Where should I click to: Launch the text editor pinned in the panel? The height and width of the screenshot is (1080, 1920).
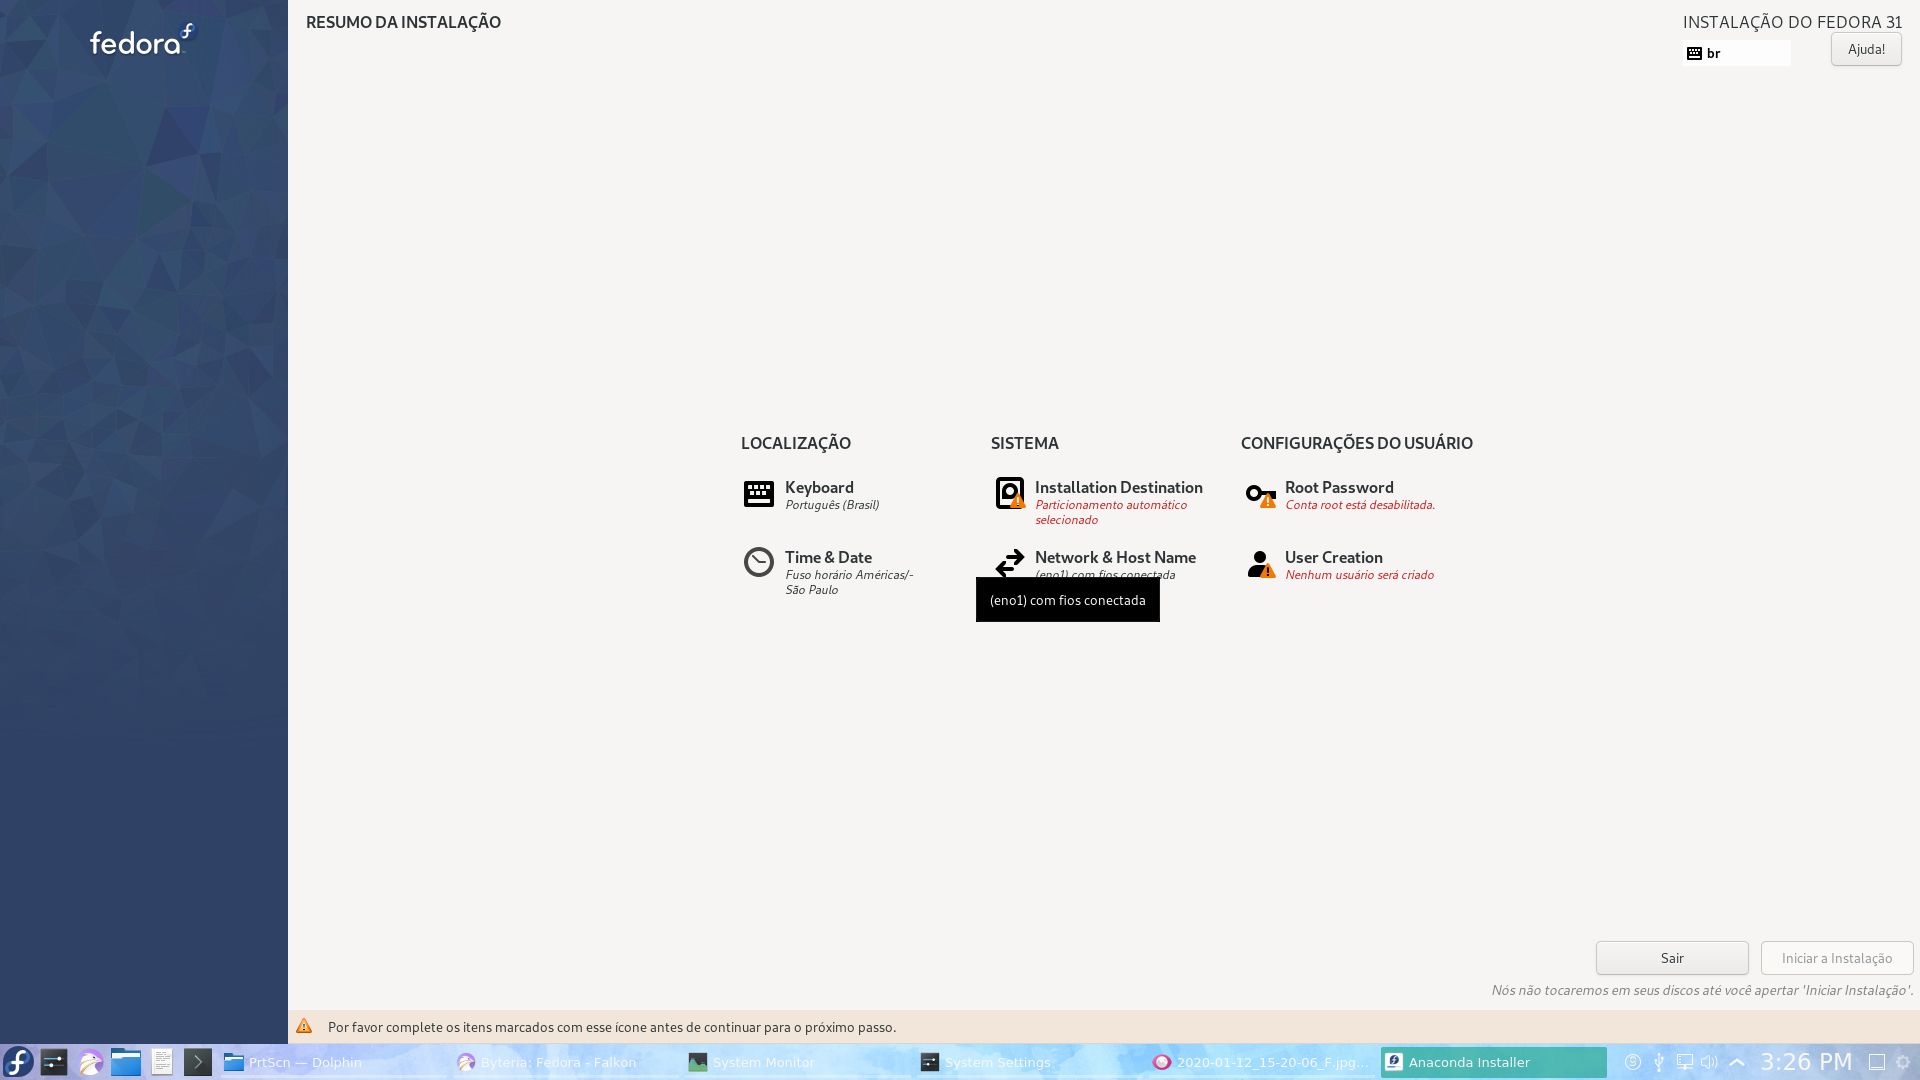tap(162, 1062)
